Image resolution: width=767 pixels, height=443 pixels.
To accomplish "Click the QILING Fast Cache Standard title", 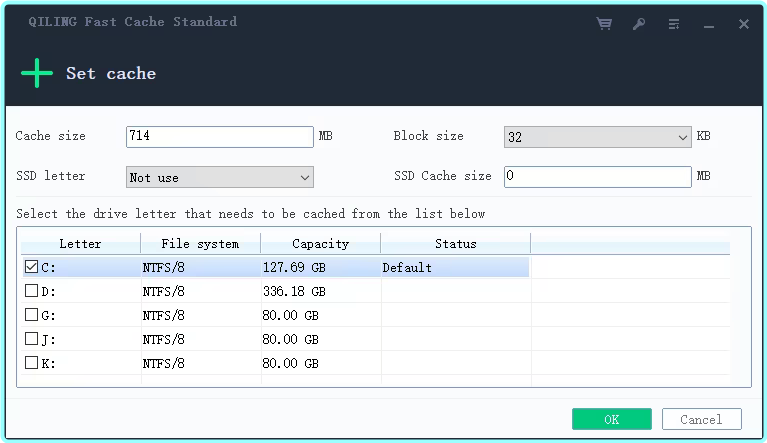I will tap(133, 22).
